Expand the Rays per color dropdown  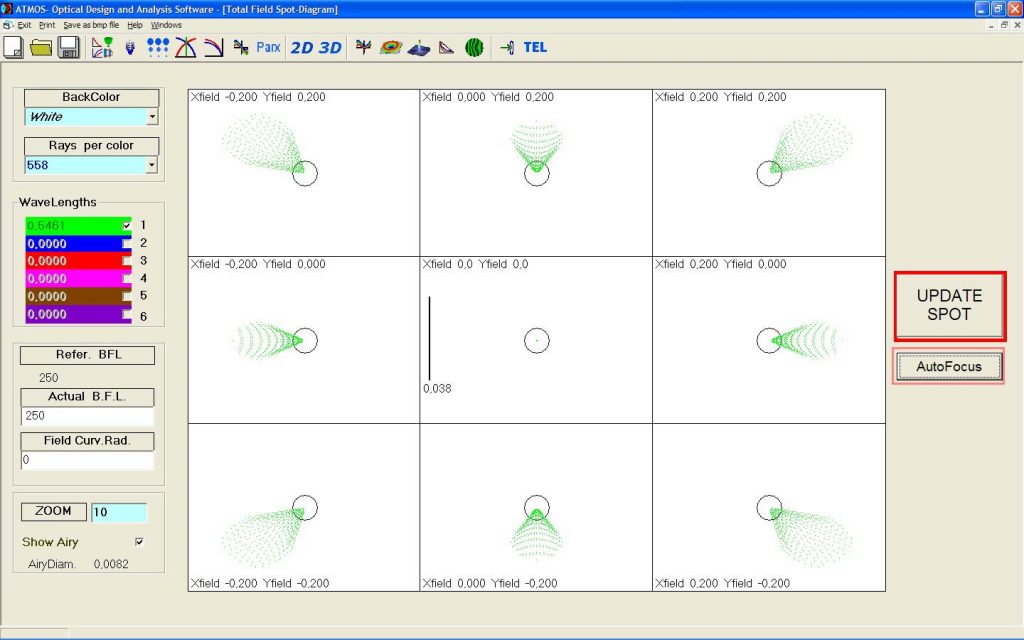pos(152,165)
